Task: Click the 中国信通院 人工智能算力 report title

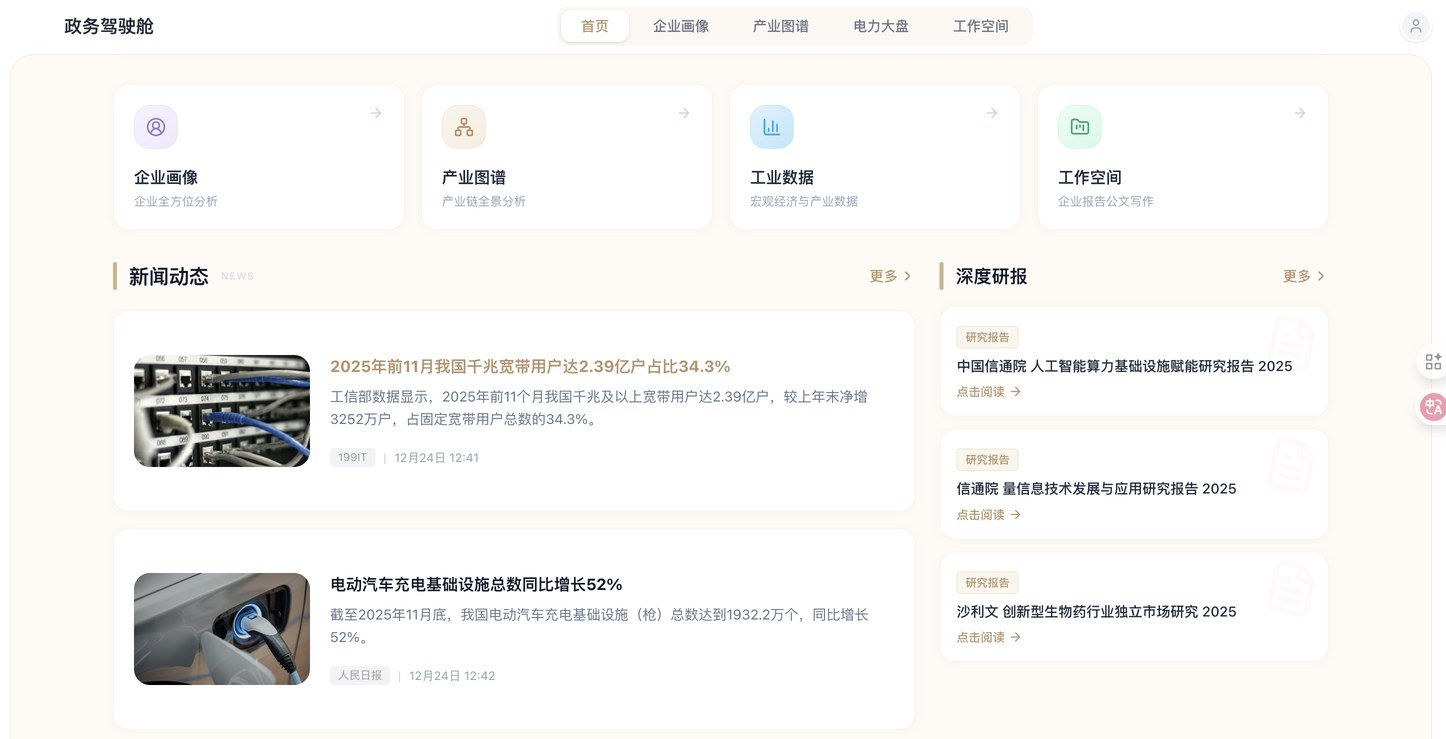Action: pos(1125,366)
